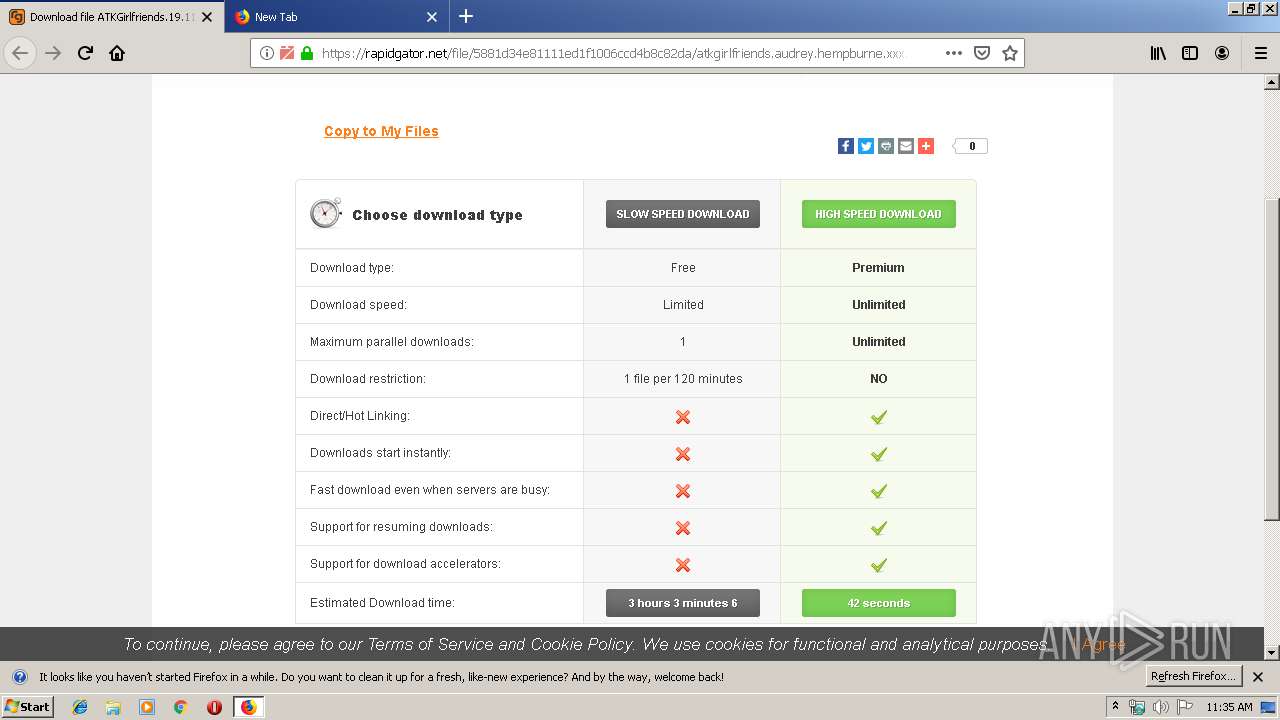Open the Firefox Library icon
This screenshot has width=1280, height=720.
[x=1158, y=53]
